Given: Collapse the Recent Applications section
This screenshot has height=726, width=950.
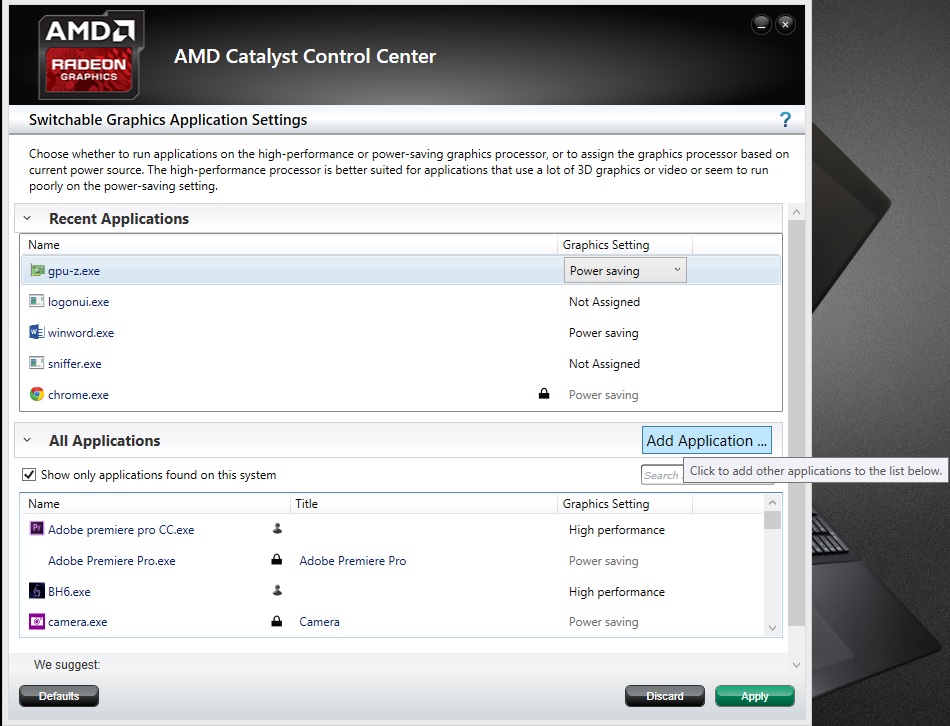Looking at the screenshot, I should click(x=27, y=218).
